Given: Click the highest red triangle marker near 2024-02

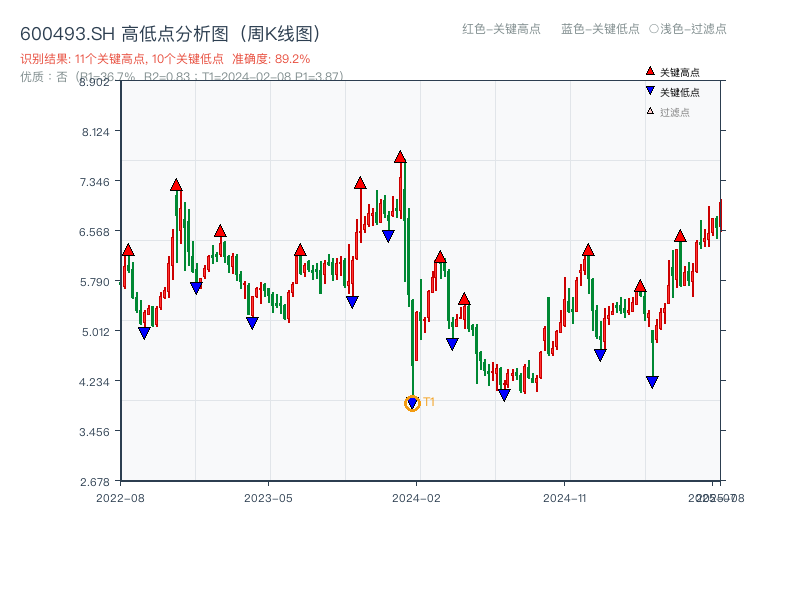Looking at the screenshot, I should point(400,156).
